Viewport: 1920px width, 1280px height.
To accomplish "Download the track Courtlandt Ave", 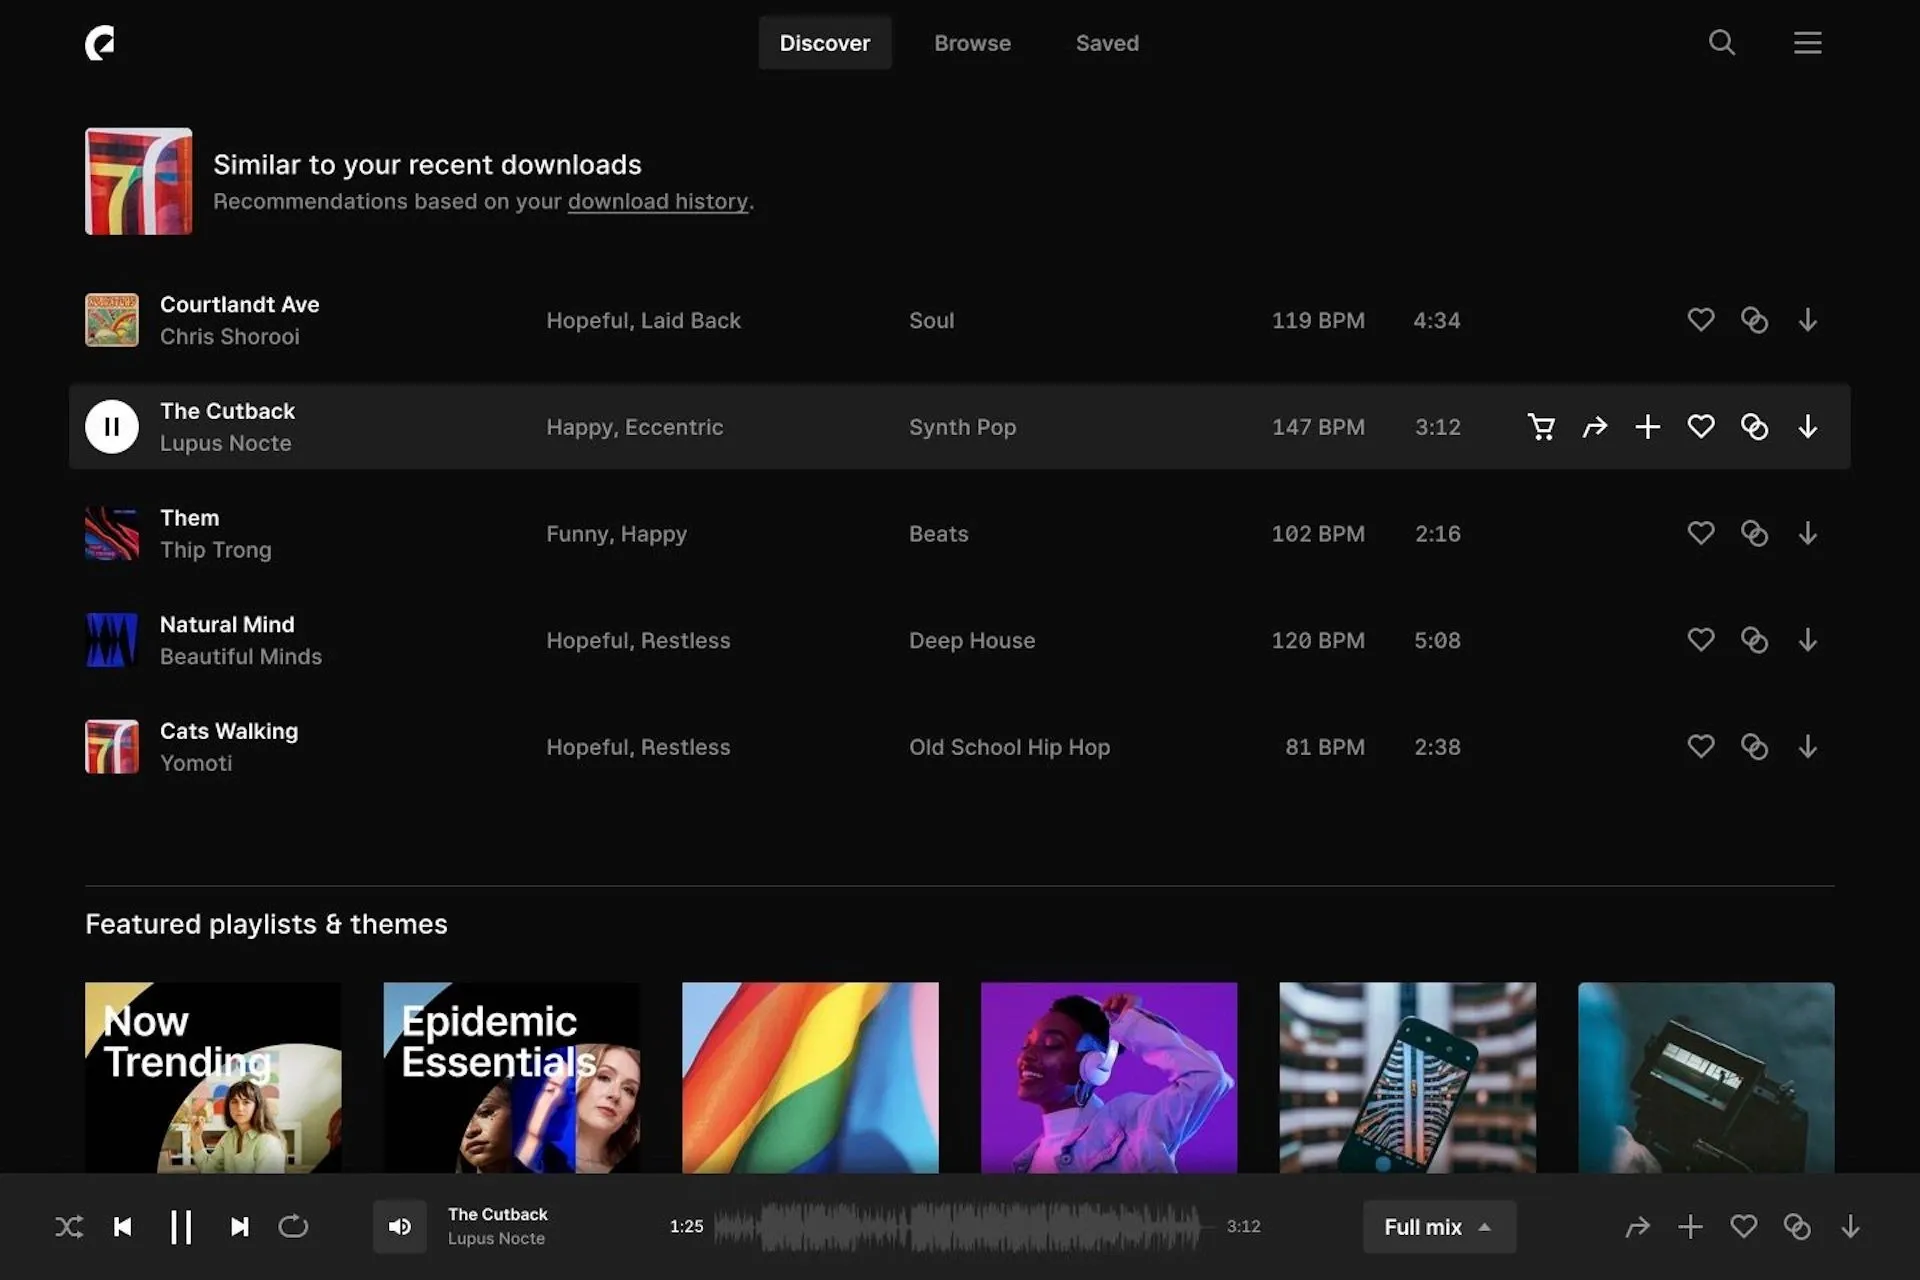I will pos(1808,320).
